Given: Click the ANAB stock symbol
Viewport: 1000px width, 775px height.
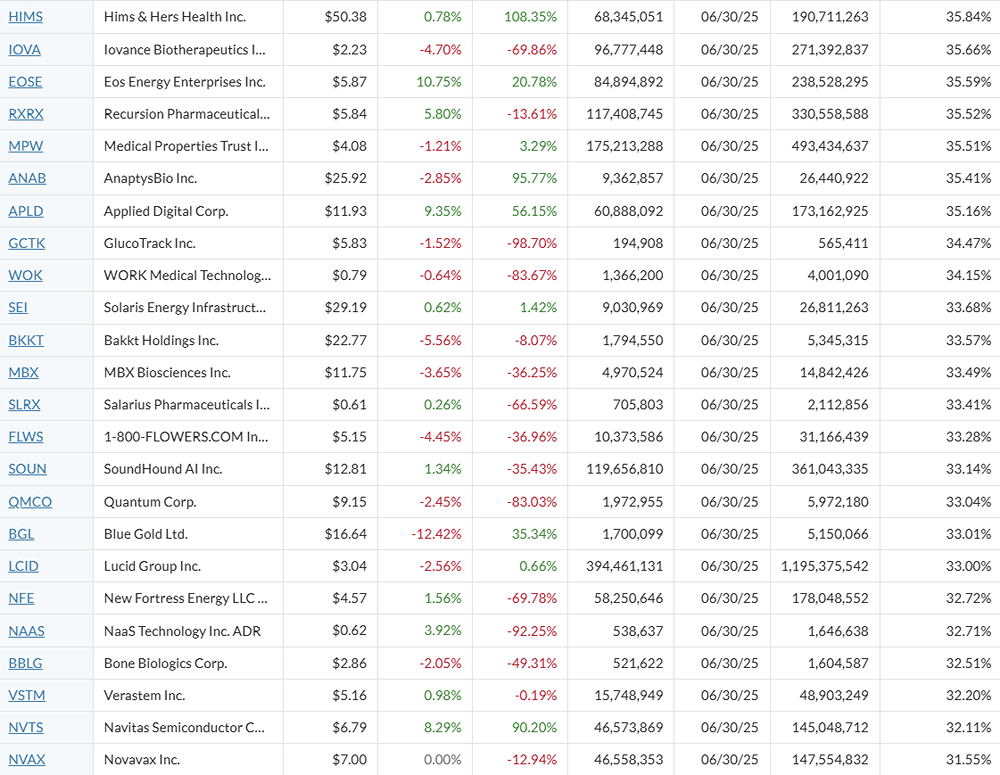Looking at the screenshot, I should point(27,179).
